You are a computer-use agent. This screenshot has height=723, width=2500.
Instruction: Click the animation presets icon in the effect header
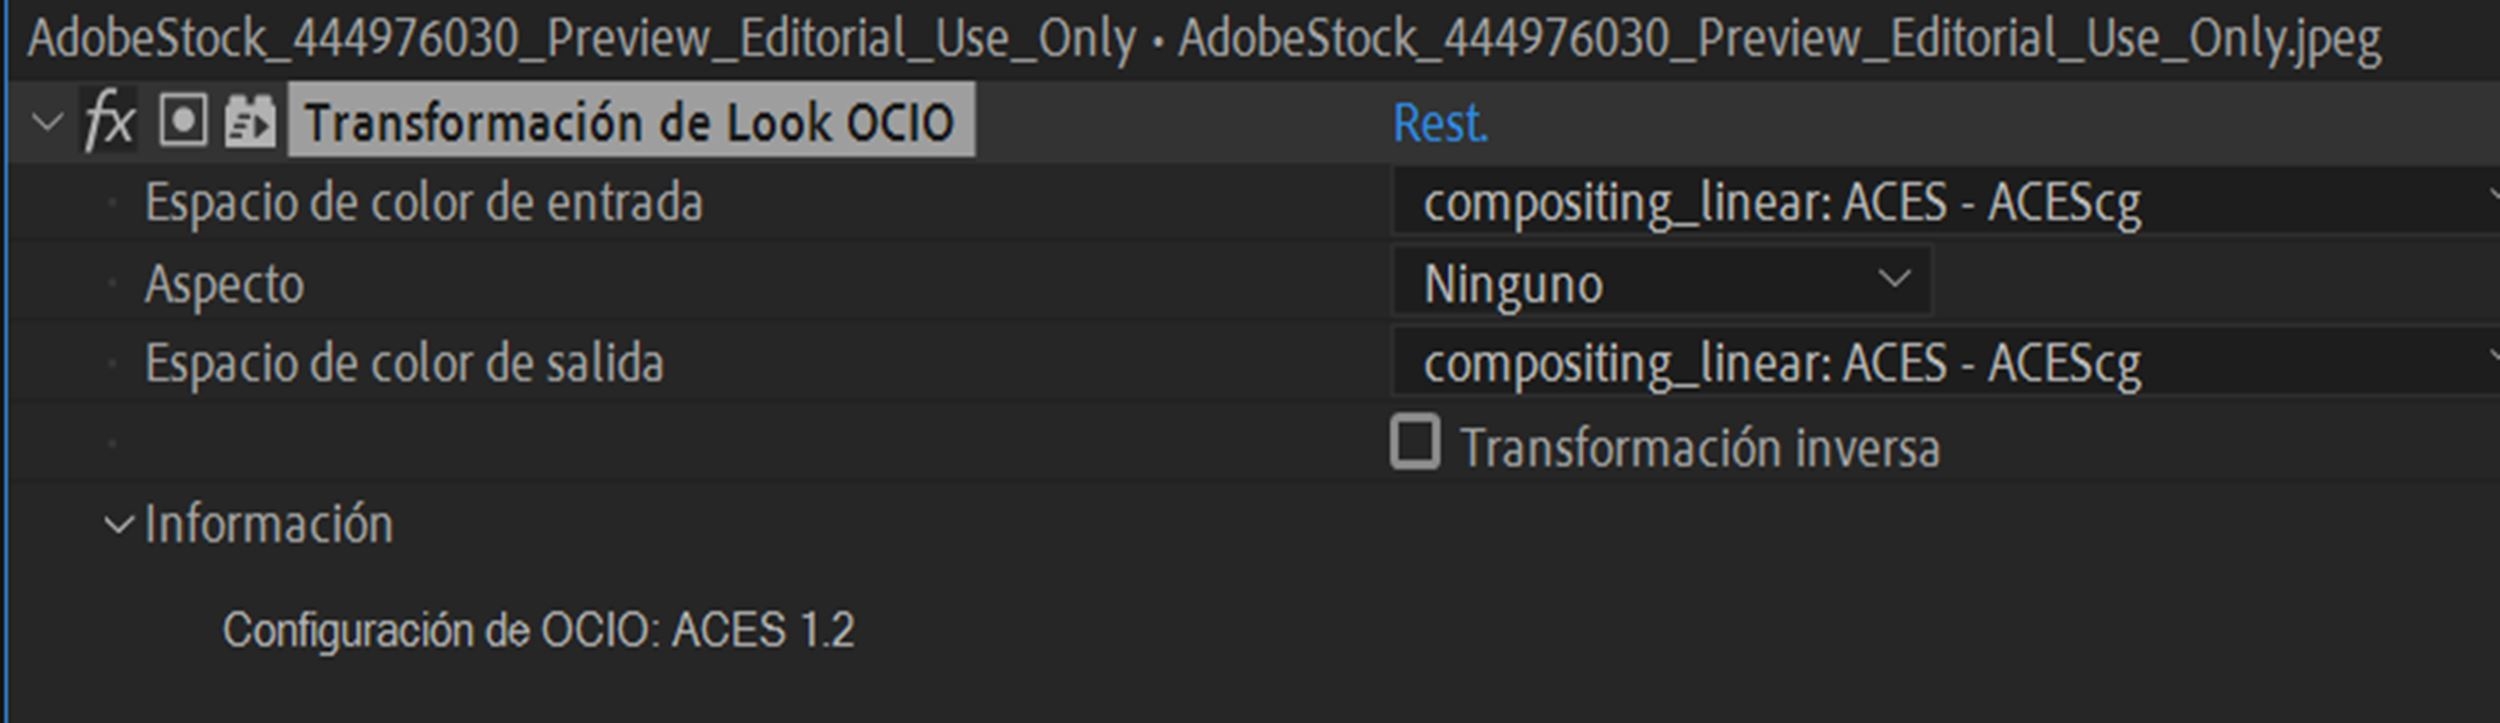250,121
